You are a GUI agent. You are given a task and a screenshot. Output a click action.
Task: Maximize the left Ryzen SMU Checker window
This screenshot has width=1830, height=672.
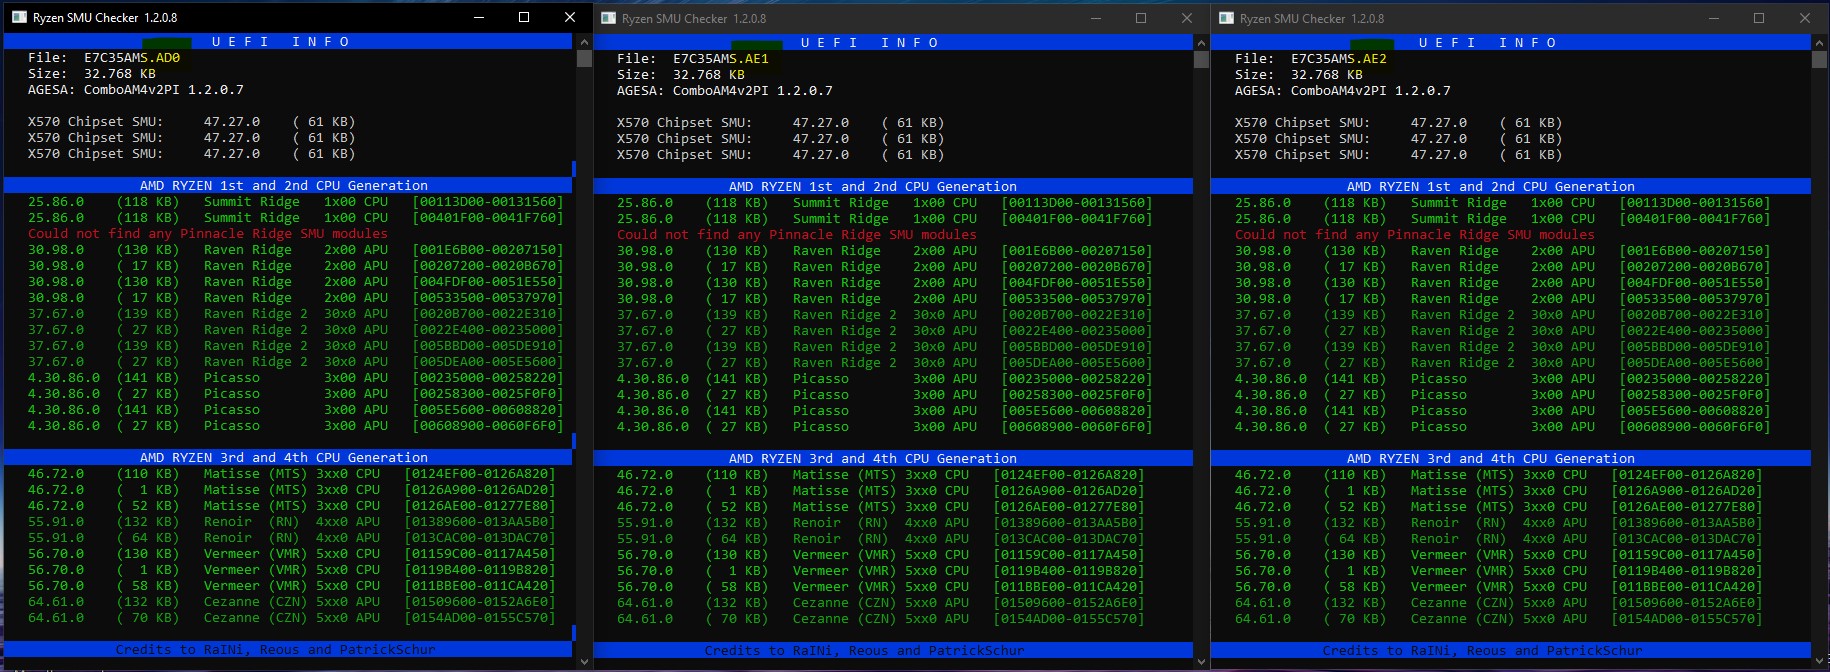tap(524, 17)
